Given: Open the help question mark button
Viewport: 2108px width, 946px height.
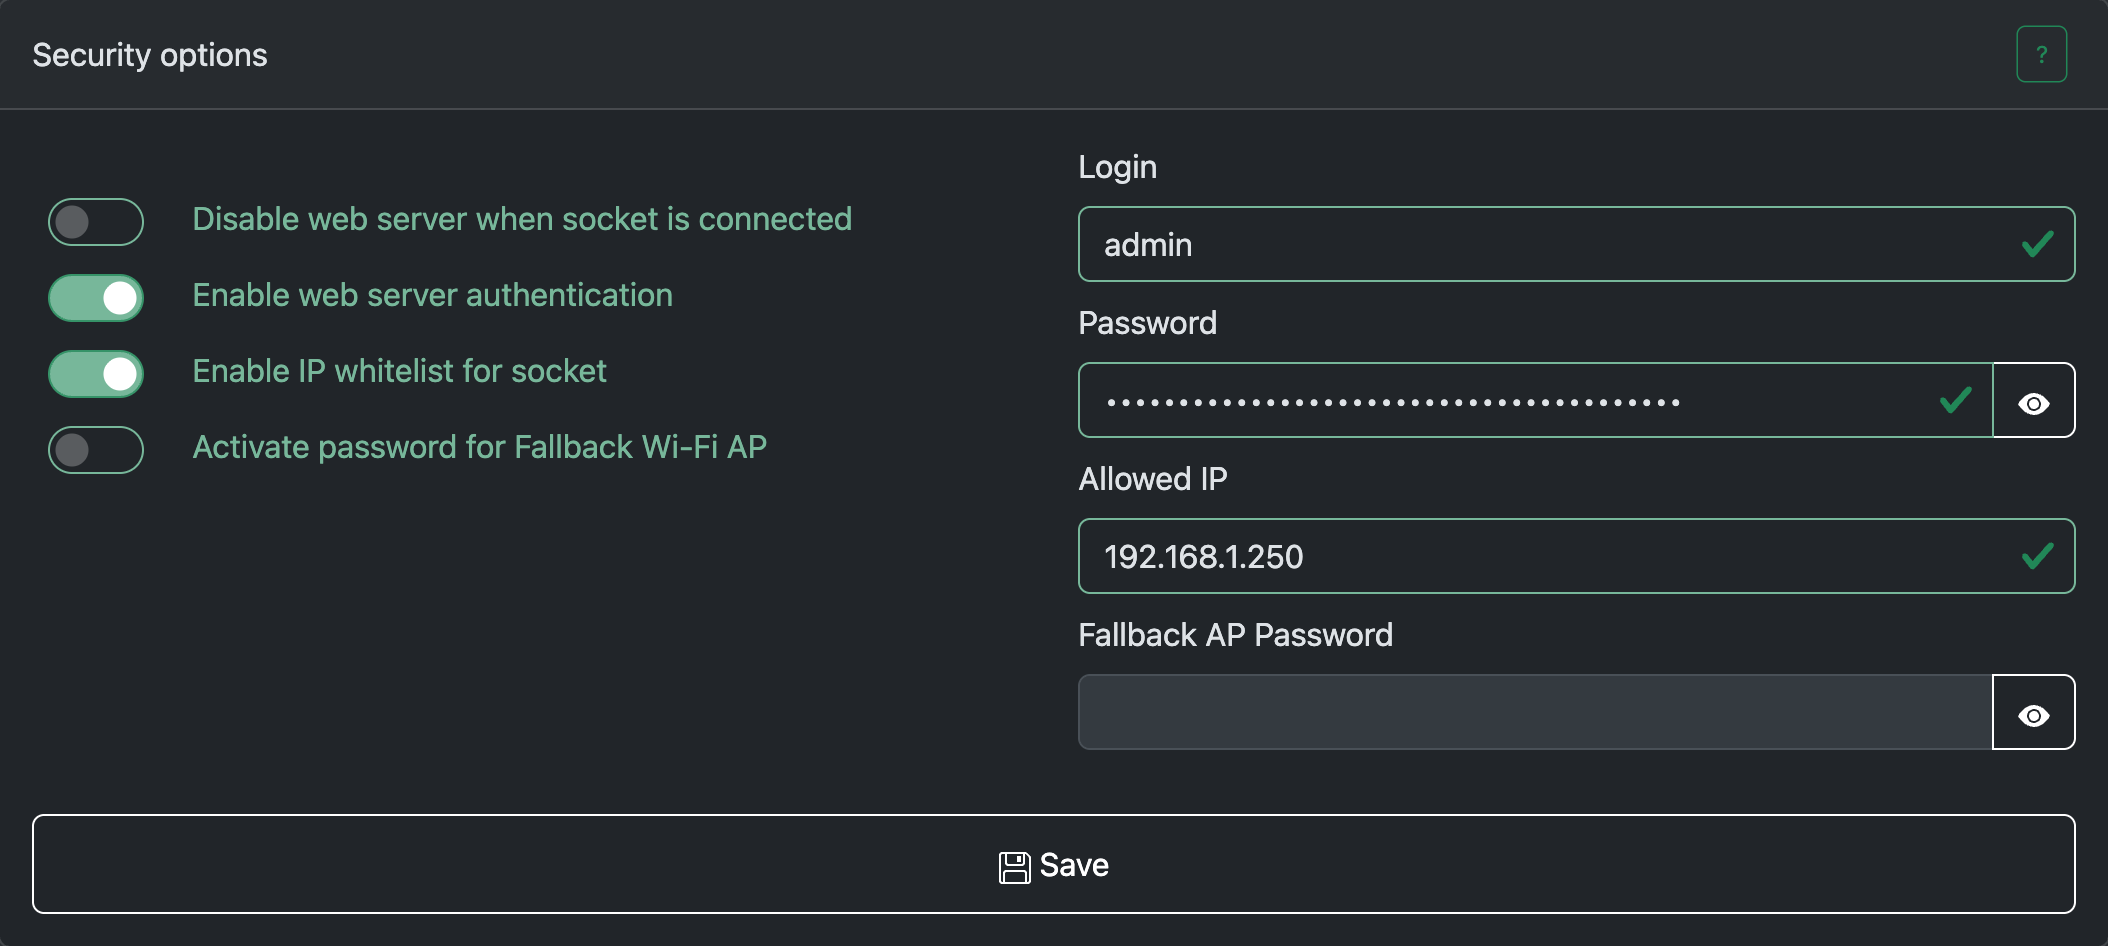Looking at the screenshot, I should 2041,54.
